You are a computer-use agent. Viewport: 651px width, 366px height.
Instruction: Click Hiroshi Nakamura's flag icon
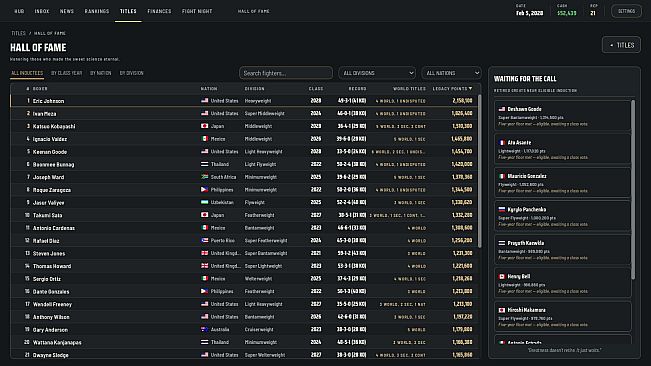(x=502, y=310)
